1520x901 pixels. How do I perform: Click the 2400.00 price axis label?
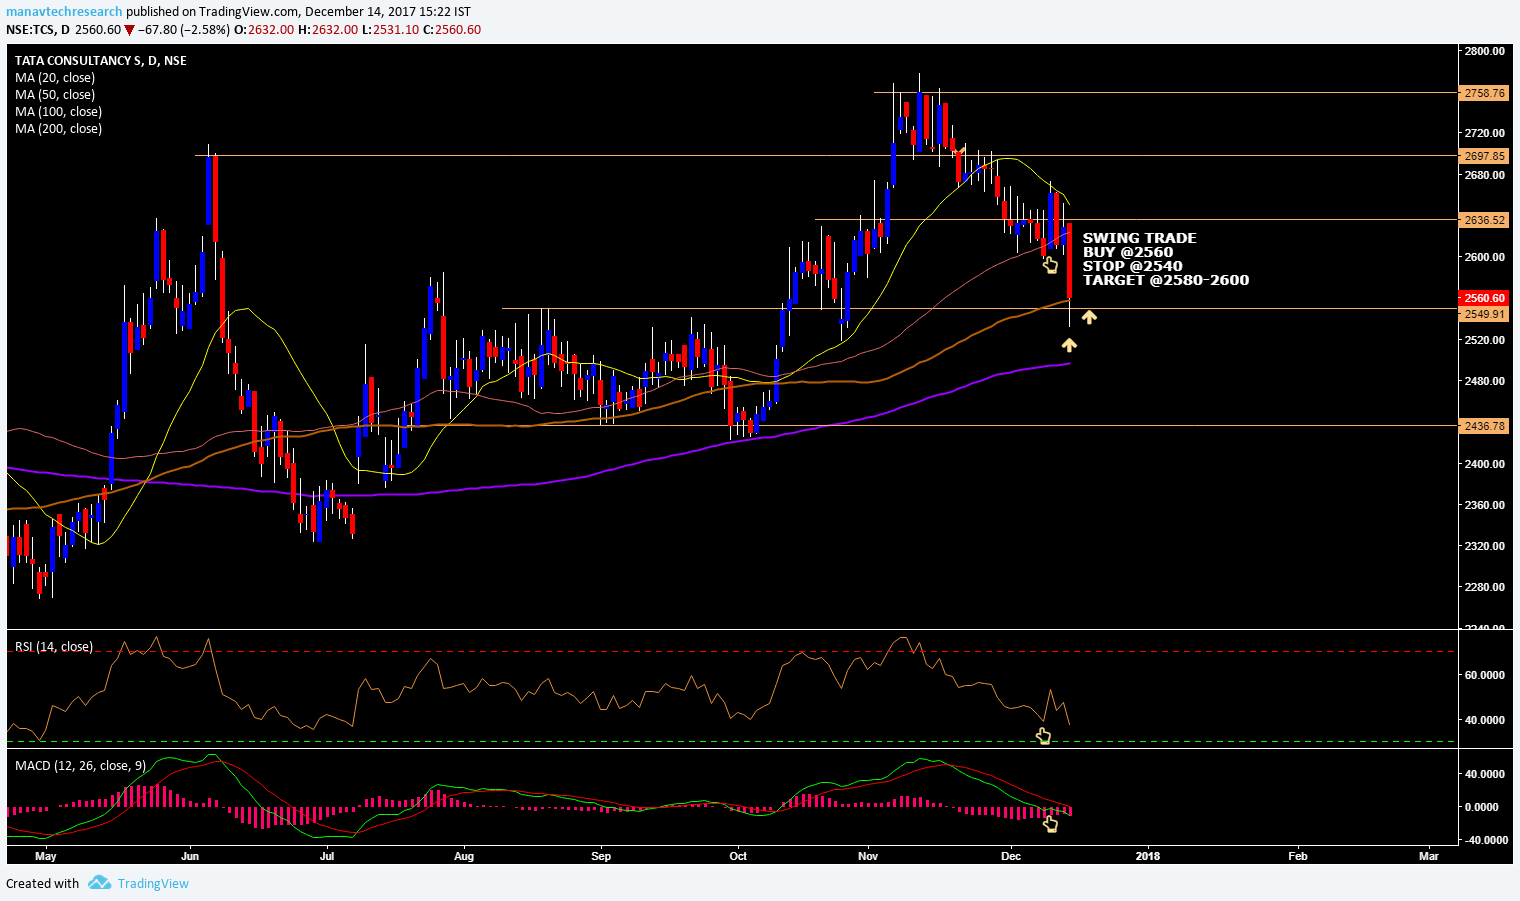(1485, 464)
